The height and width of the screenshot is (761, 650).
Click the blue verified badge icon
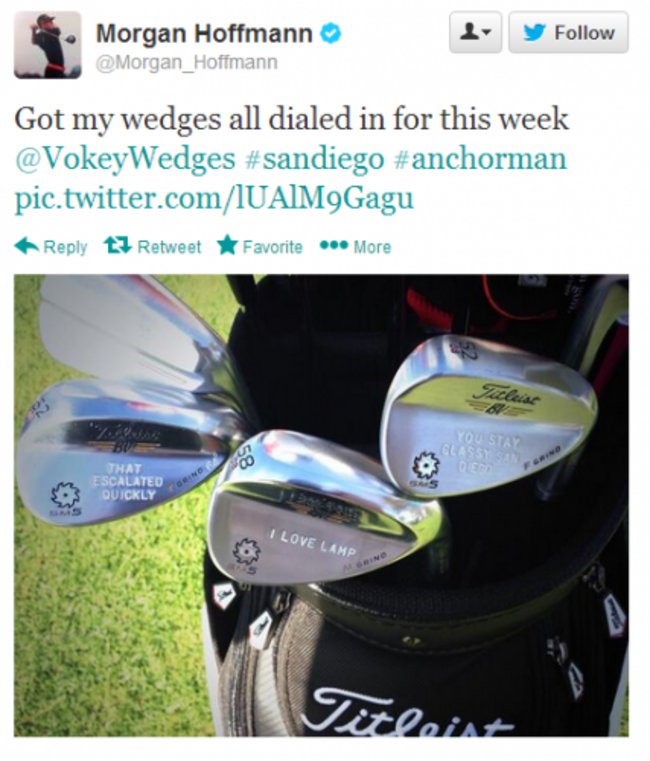pos(331,33)
